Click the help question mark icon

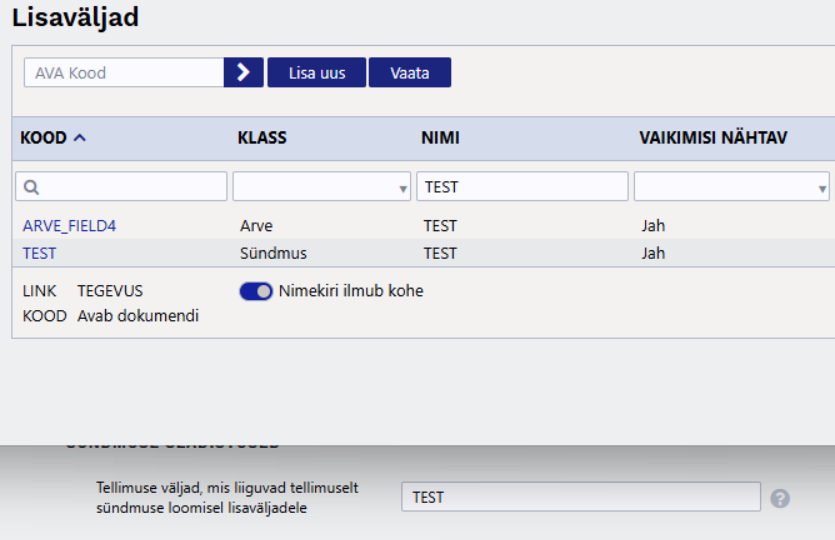(x=780, y=498)
